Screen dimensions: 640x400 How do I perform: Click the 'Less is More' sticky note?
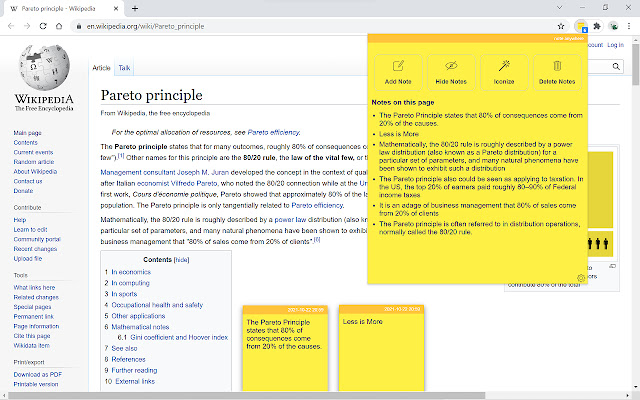pyautogui.click(x=379, y=348)
